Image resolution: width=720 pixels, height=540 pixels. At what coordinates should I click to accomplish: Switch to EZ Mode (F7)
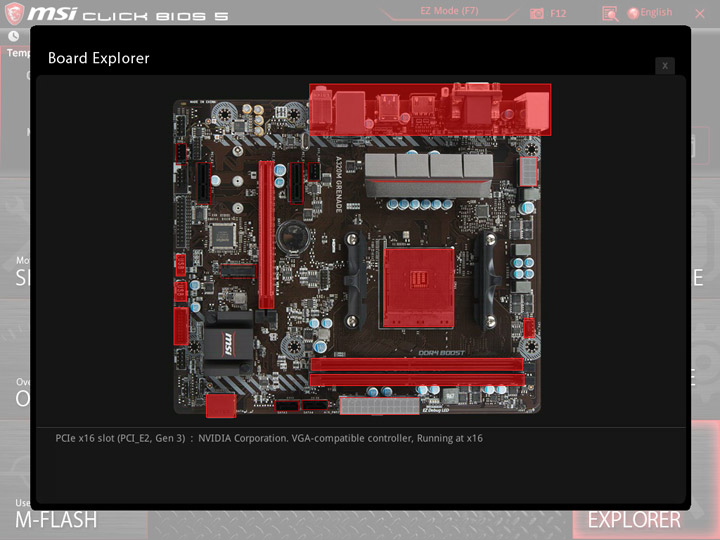coord(449,11)
